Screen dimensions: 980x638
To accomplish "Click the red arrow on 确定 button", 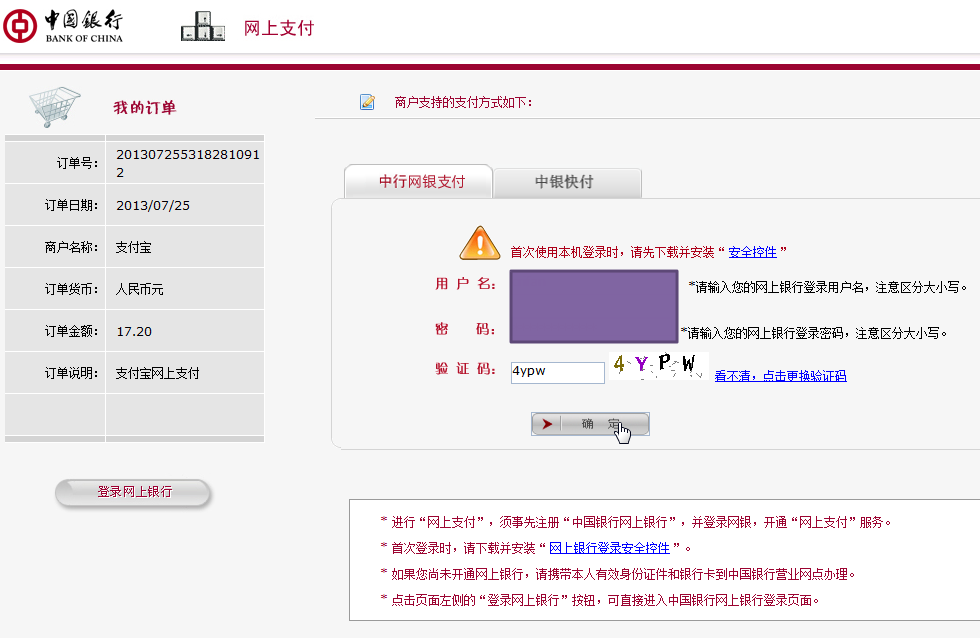I will click(x=548, y=424).
